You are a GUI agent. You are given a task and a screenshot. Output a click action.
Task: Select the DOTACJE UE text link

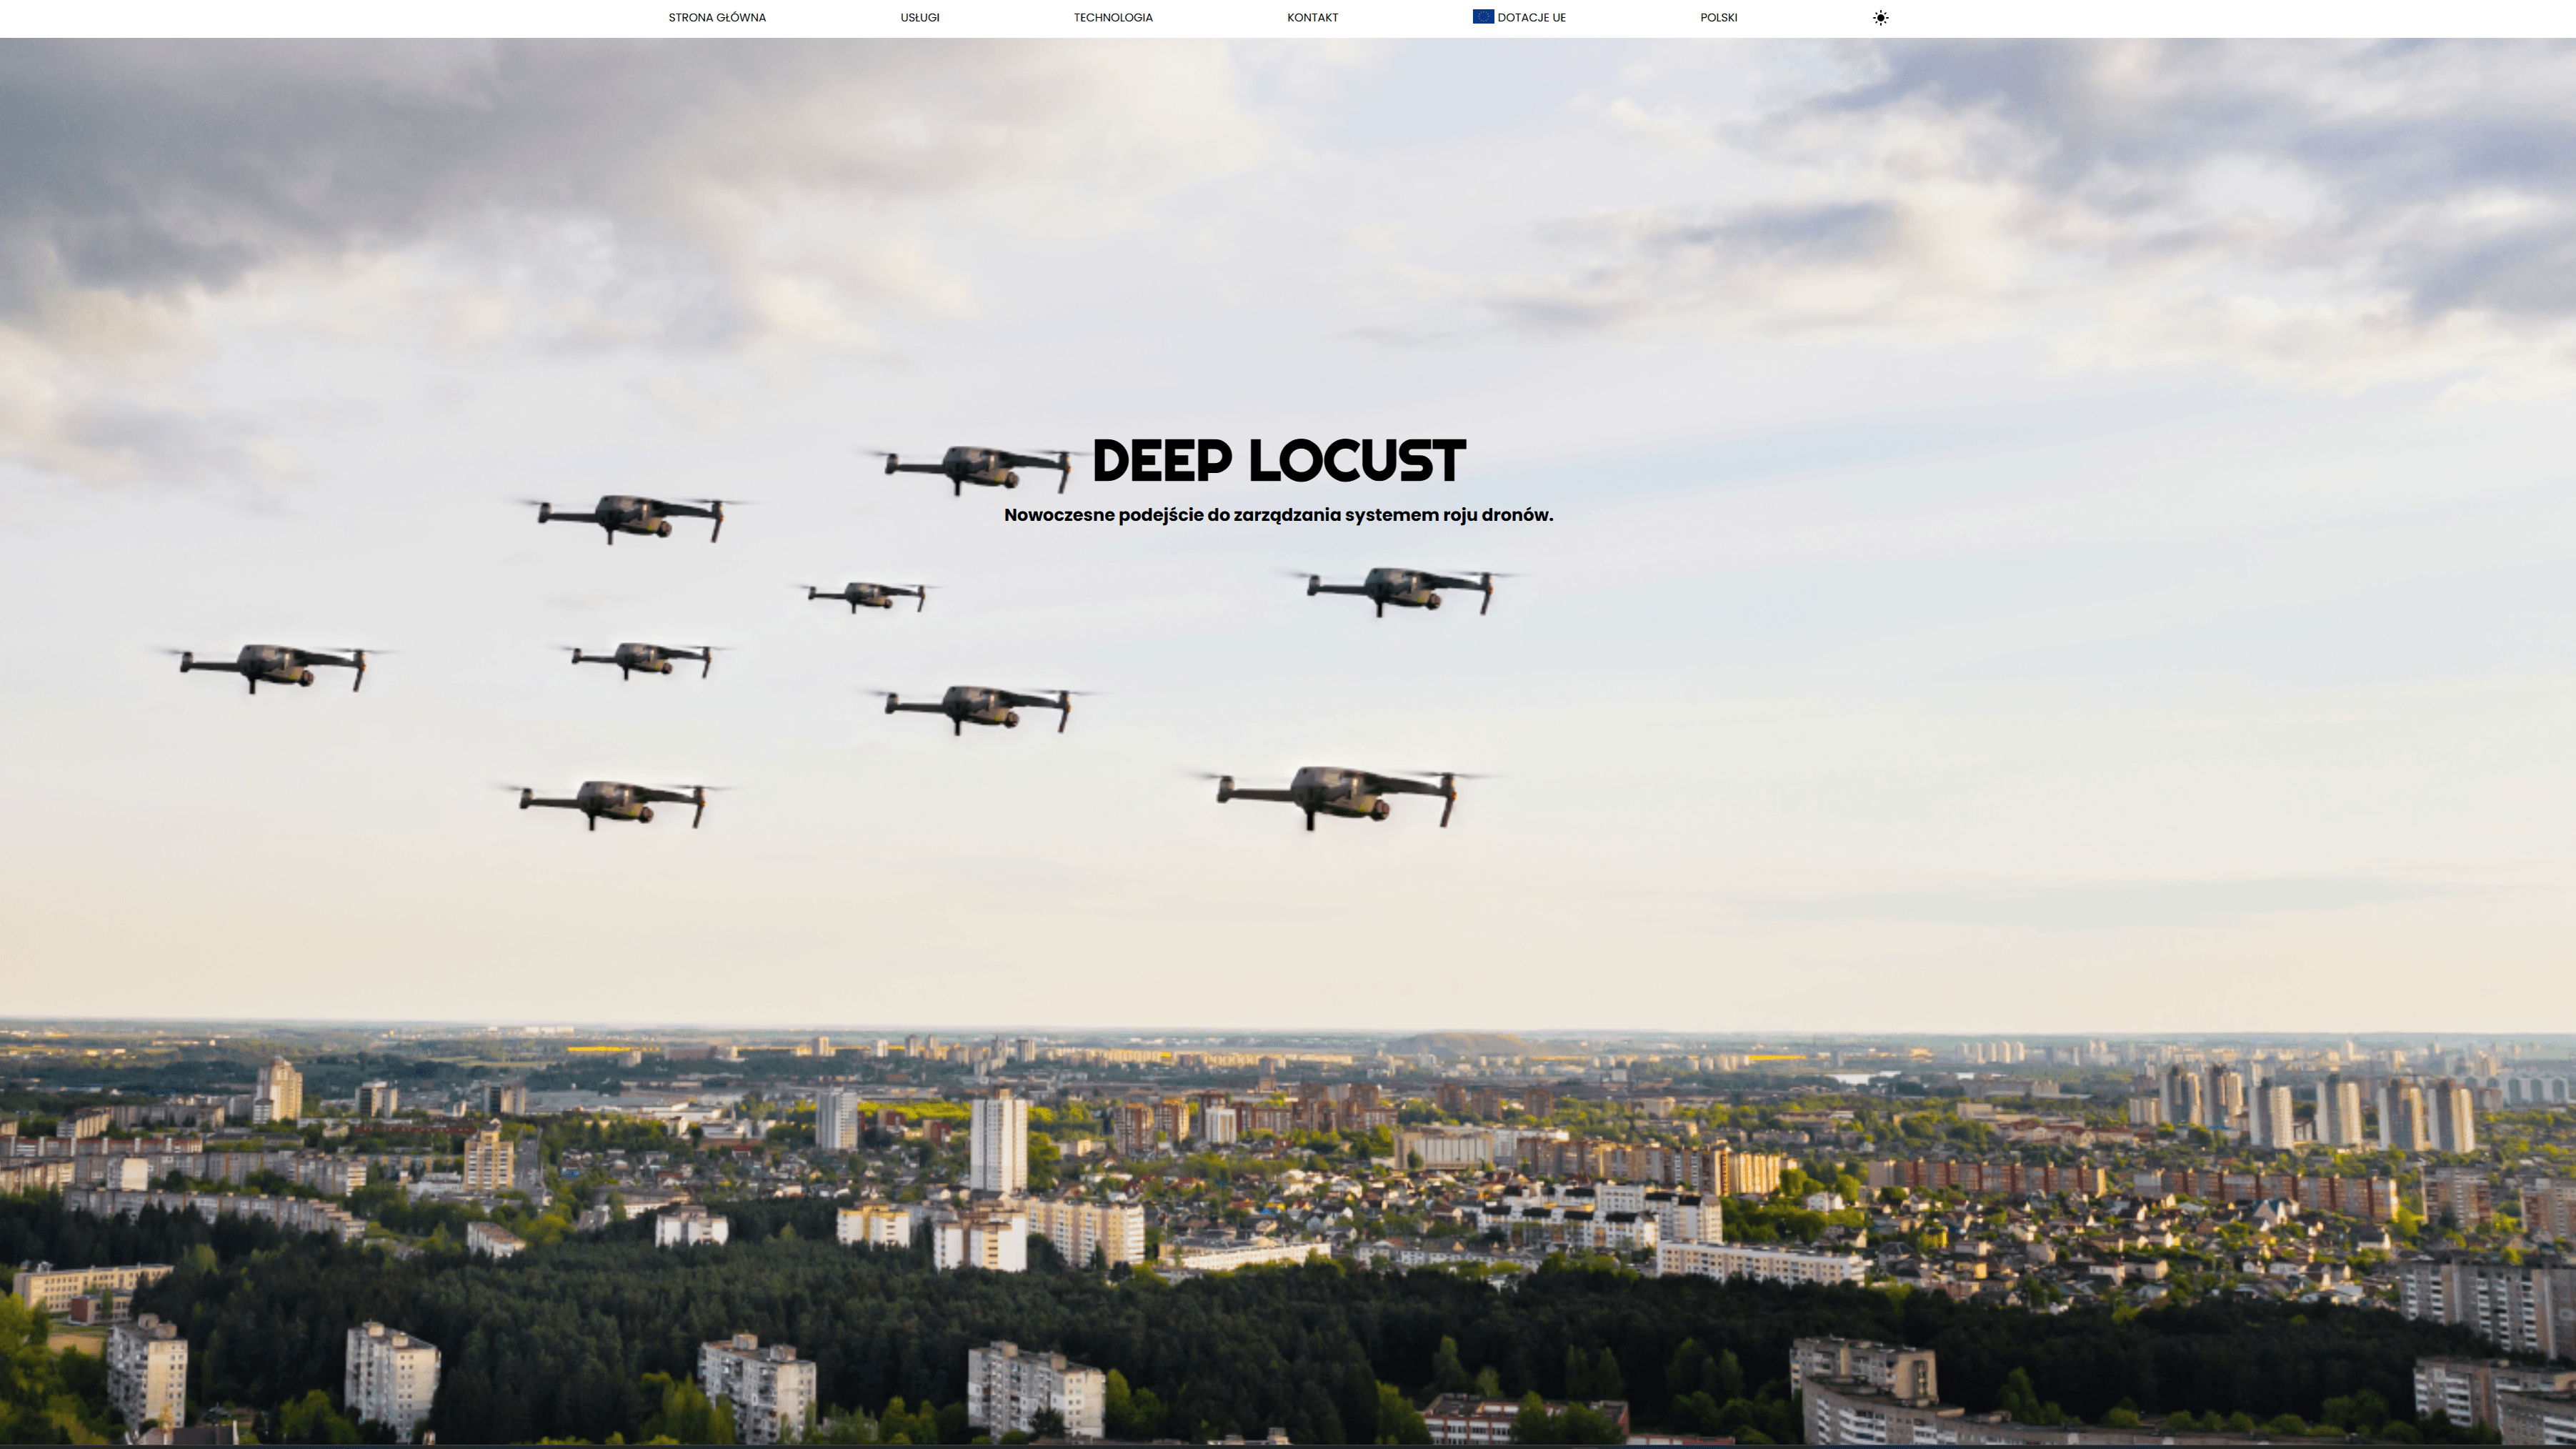pyautogui.click(x=1531, y=18)
